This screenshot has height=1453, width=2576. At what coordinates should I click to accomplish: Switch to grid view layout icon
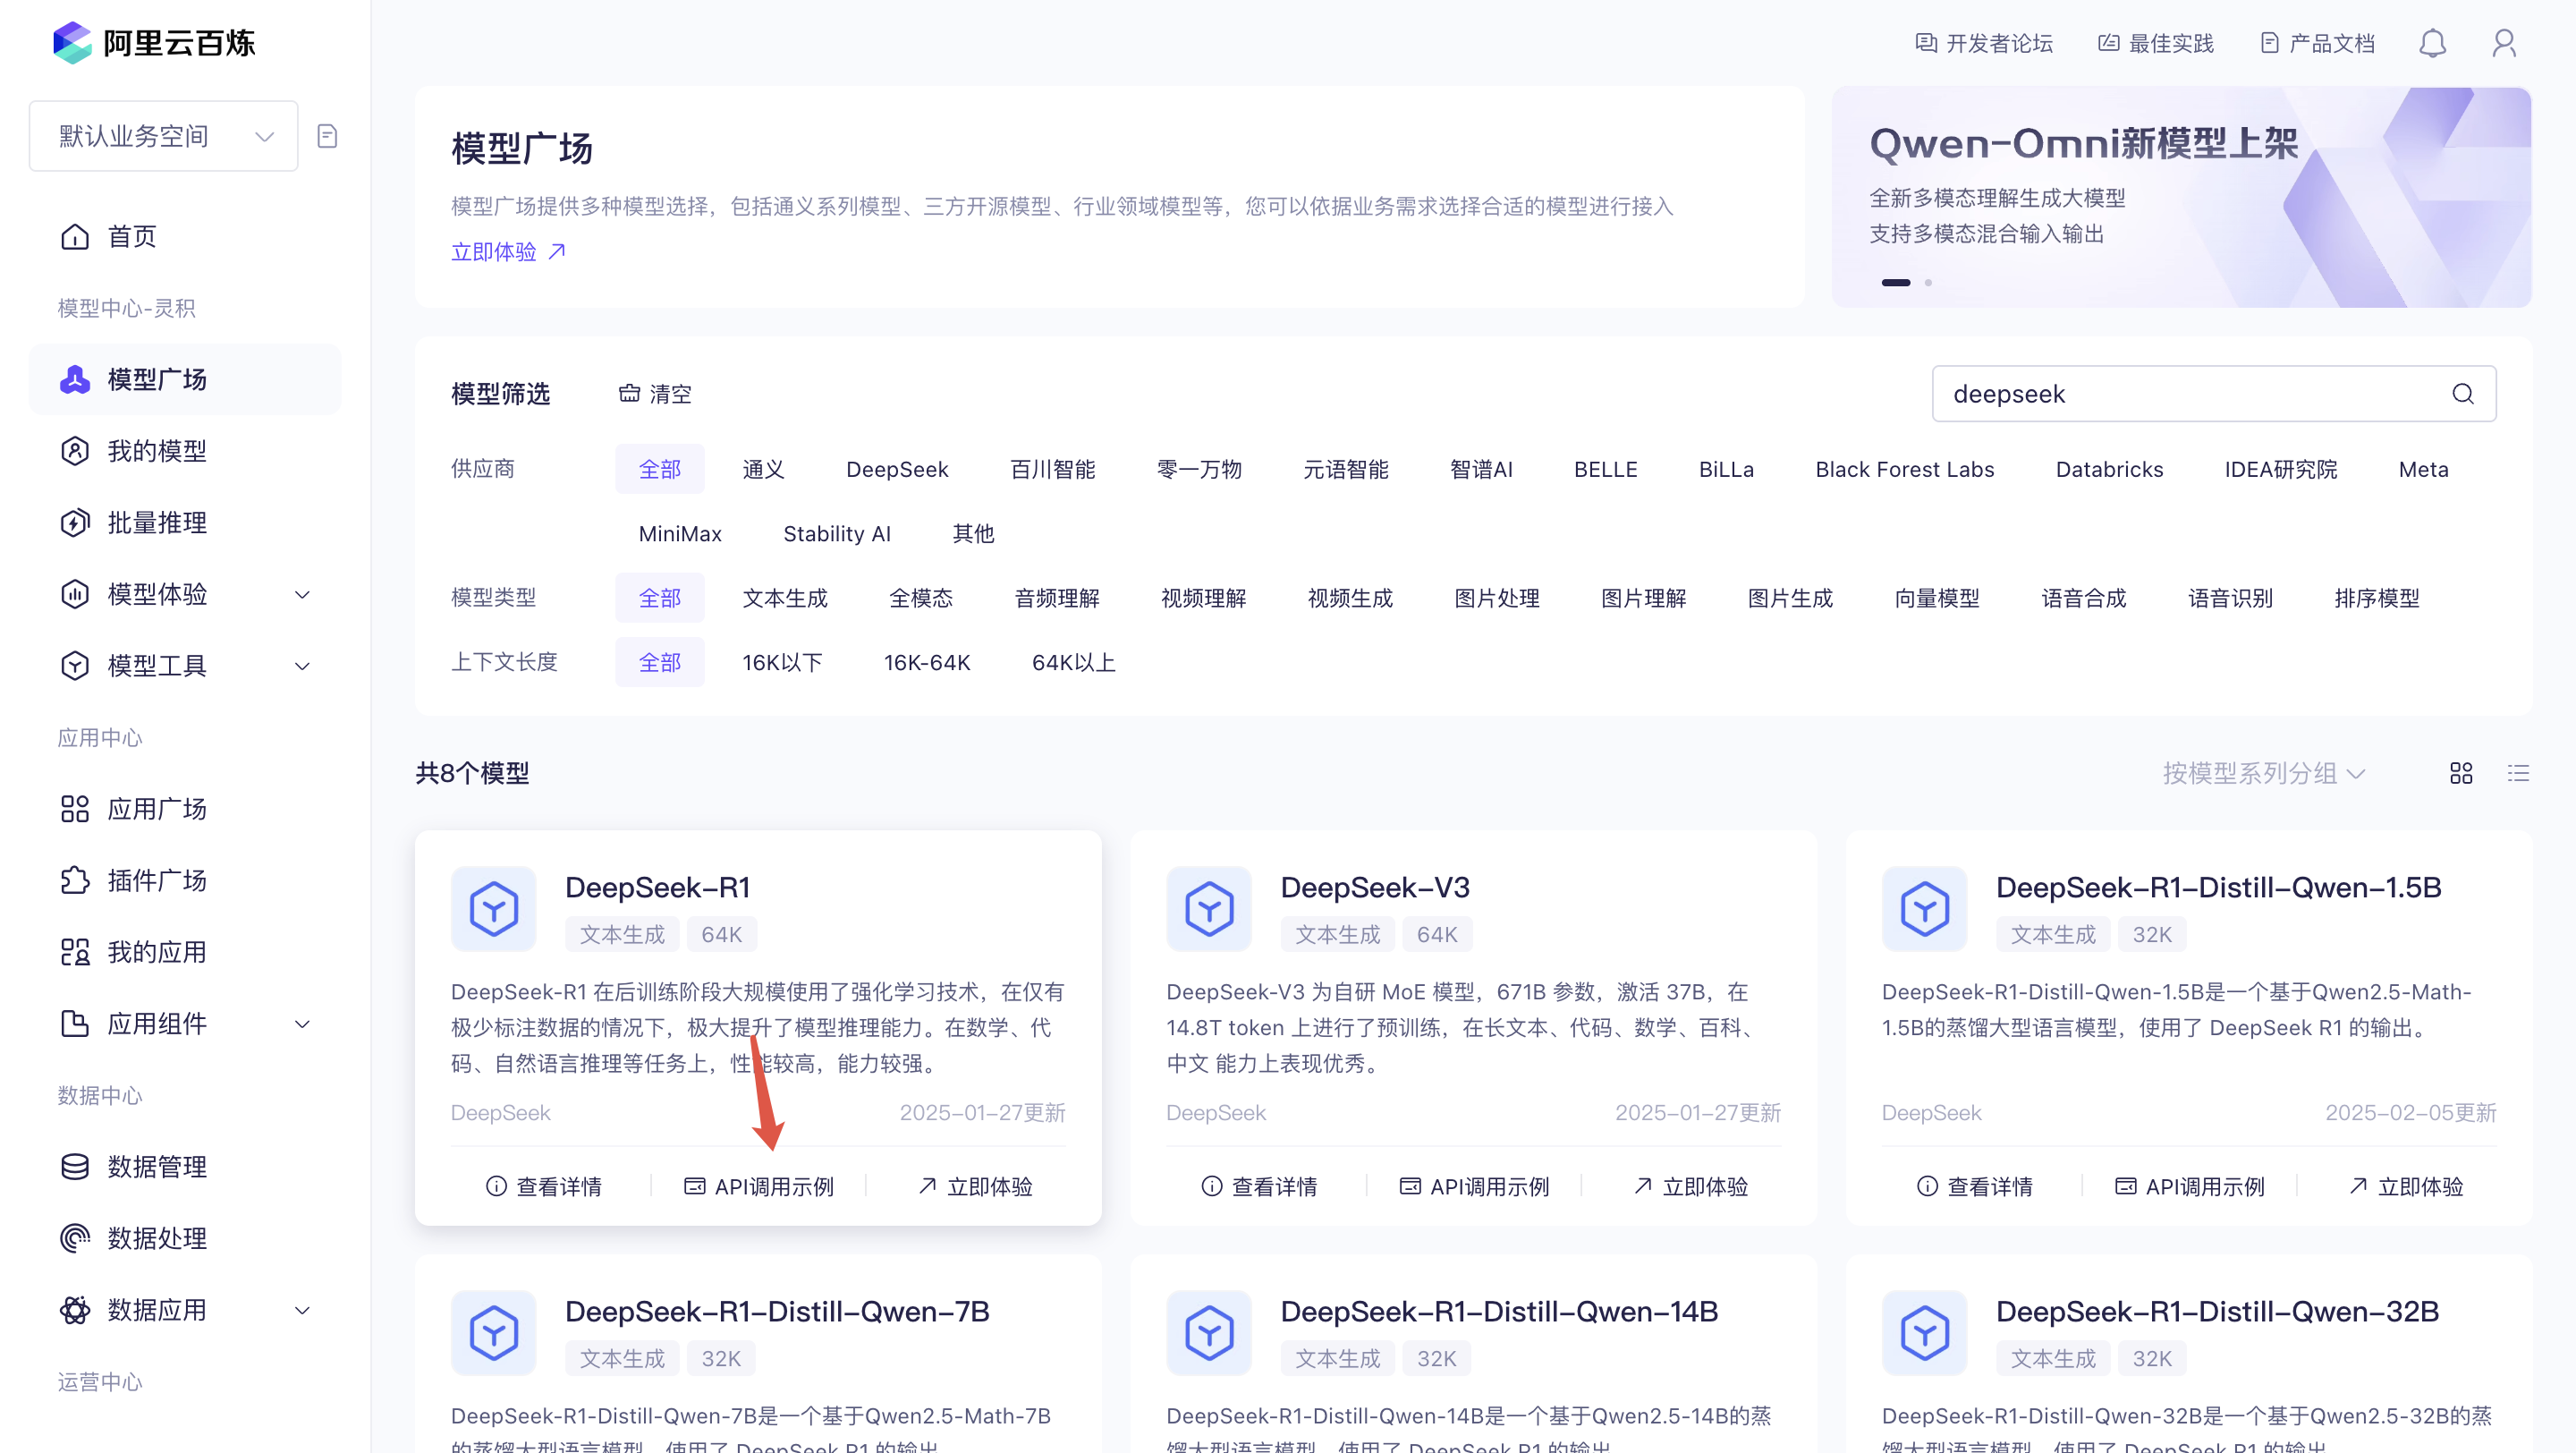2461,773
